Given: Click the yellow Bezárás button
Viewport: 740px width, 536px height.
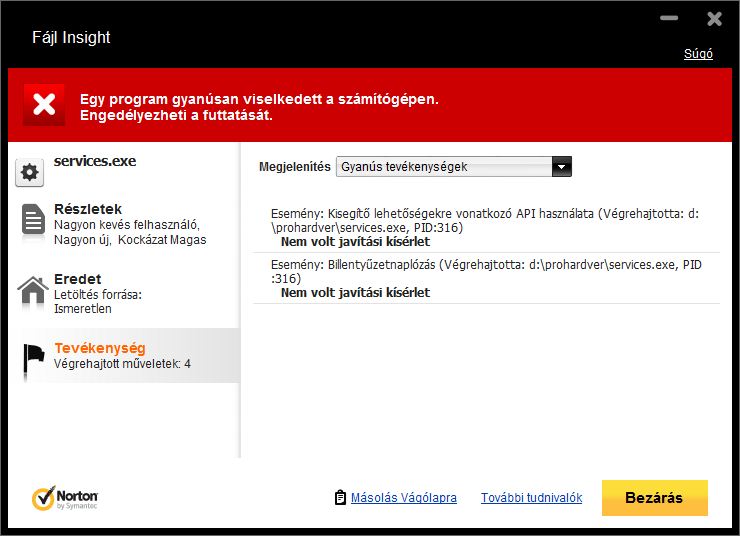Looking at the screenshot, I should (x=655, y=498).
